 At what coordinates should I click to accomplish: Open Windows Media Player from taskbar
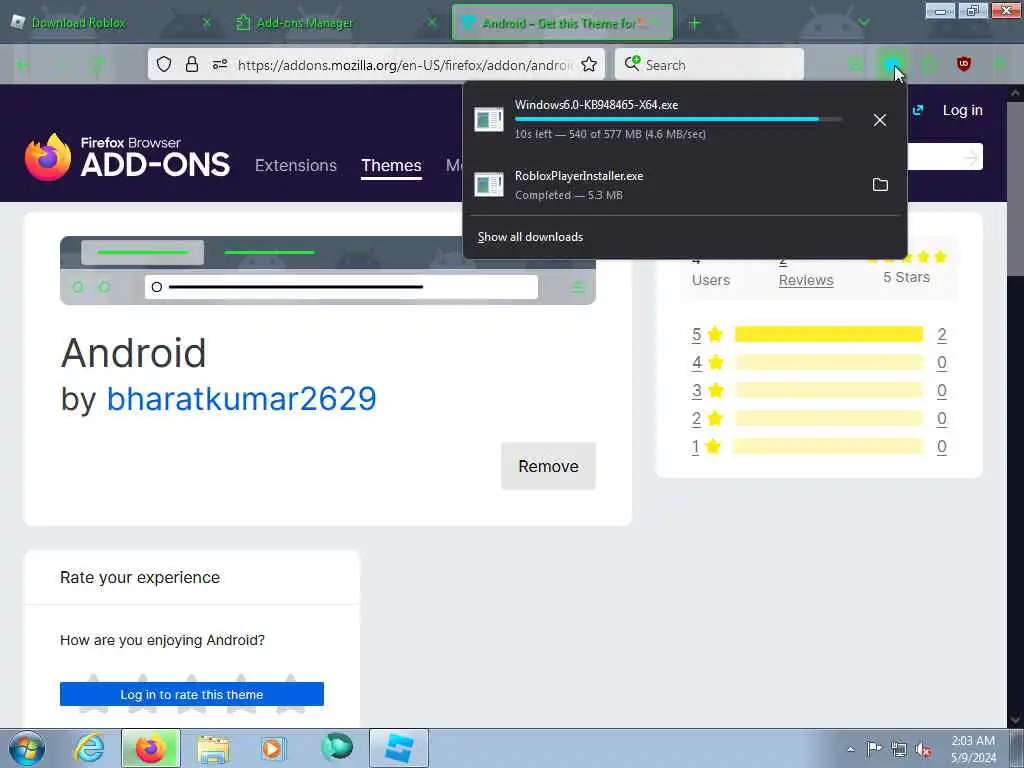272,748
